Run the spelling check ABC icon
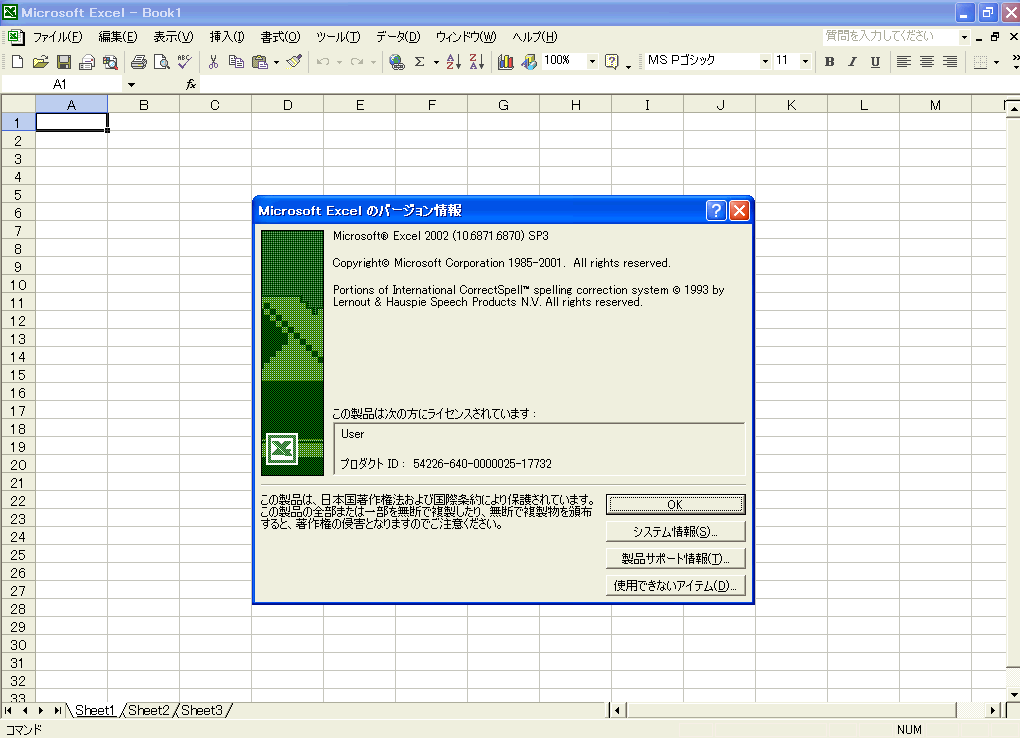Viewport: 1020px width, 738px height. coord(183,61)
